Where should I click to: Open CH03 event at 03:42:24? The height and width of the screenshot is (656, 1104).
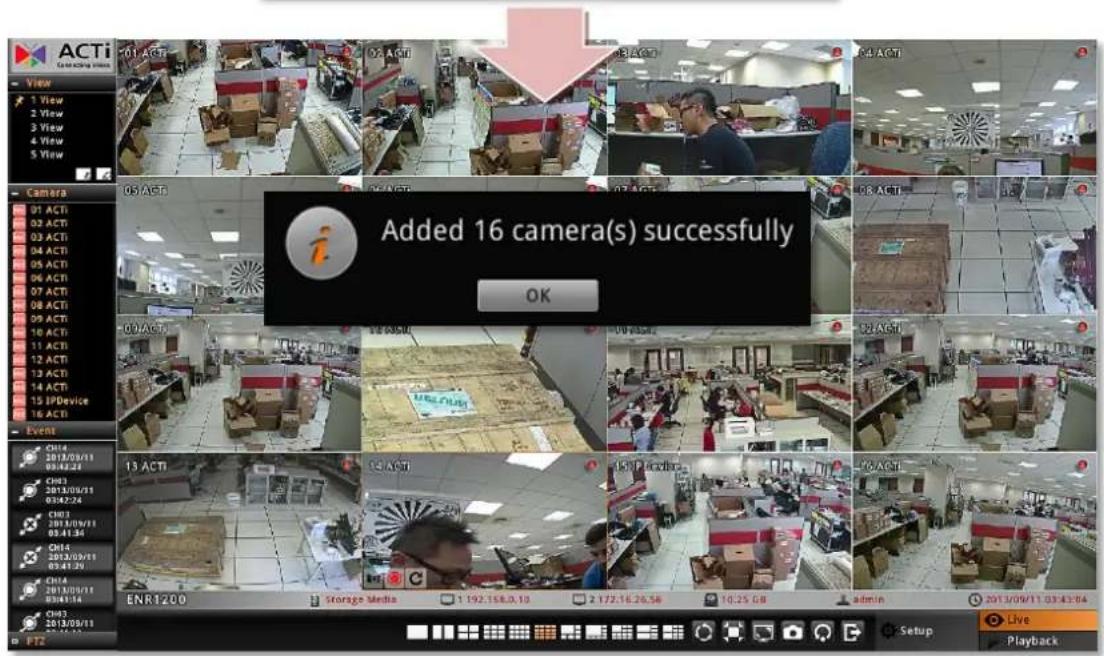pyautogui.click(x=62, y=491)
